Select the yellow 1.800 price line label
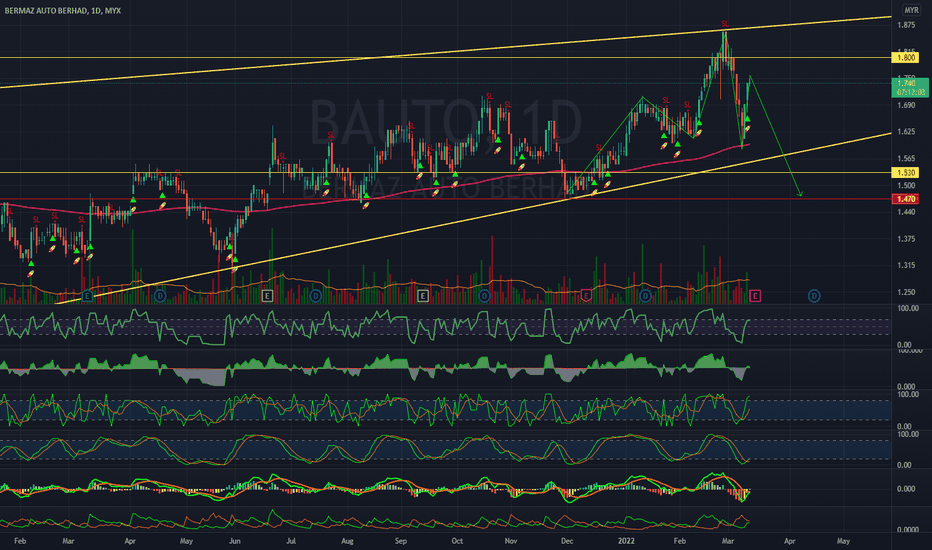932x550 pixels. (x=906, y=58)
